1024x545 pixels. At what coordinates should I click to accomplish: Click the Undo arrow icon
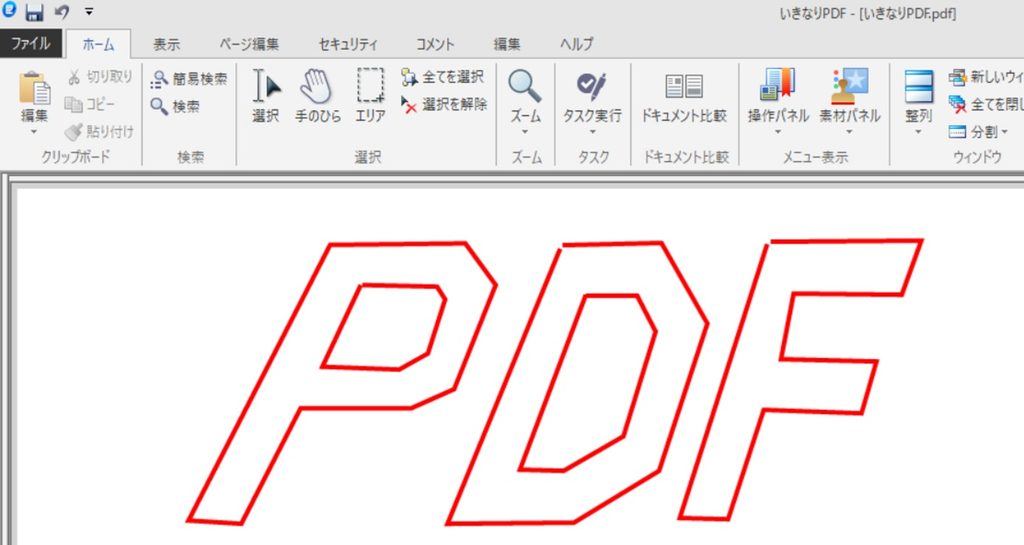point(62,12)
